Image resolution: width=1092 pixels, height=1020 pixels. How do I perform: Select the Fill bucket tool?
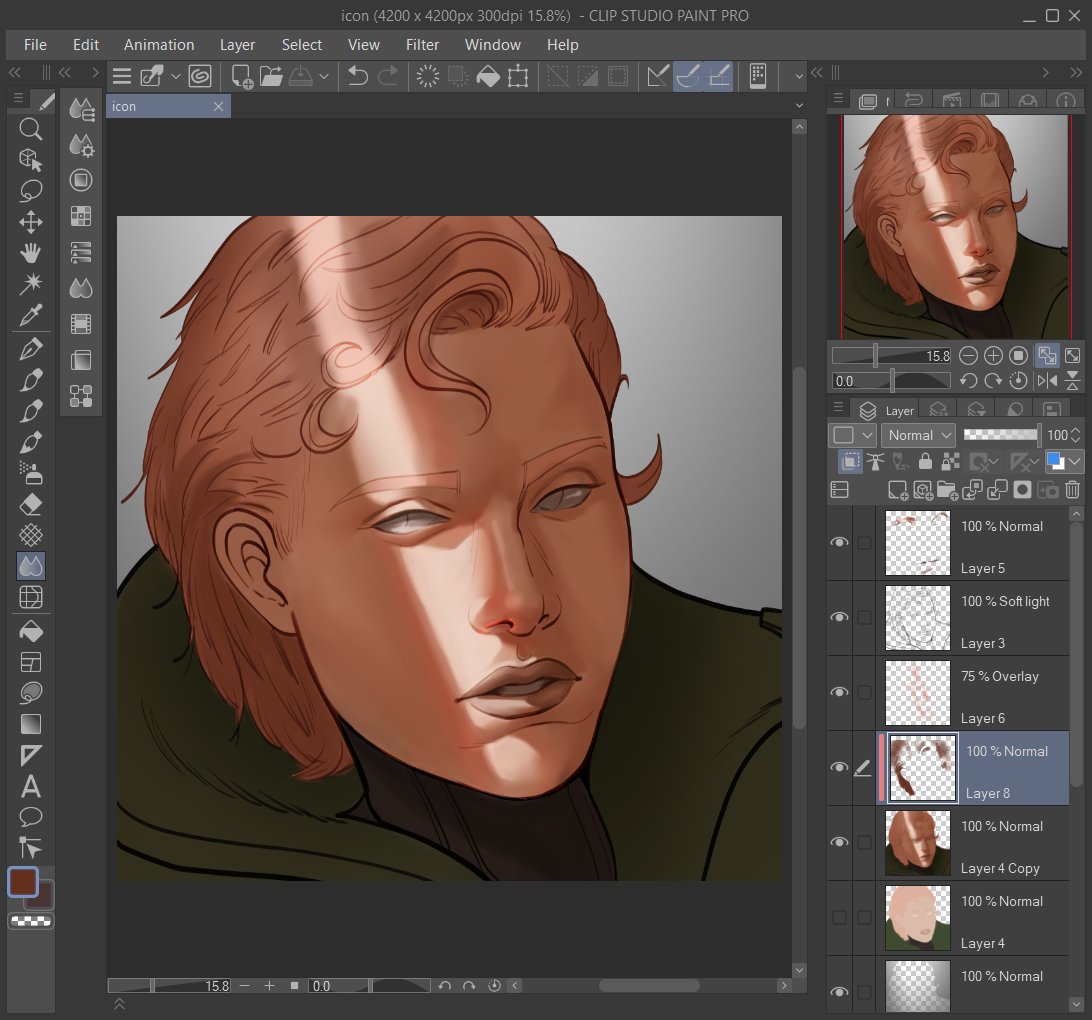(30, 631)
